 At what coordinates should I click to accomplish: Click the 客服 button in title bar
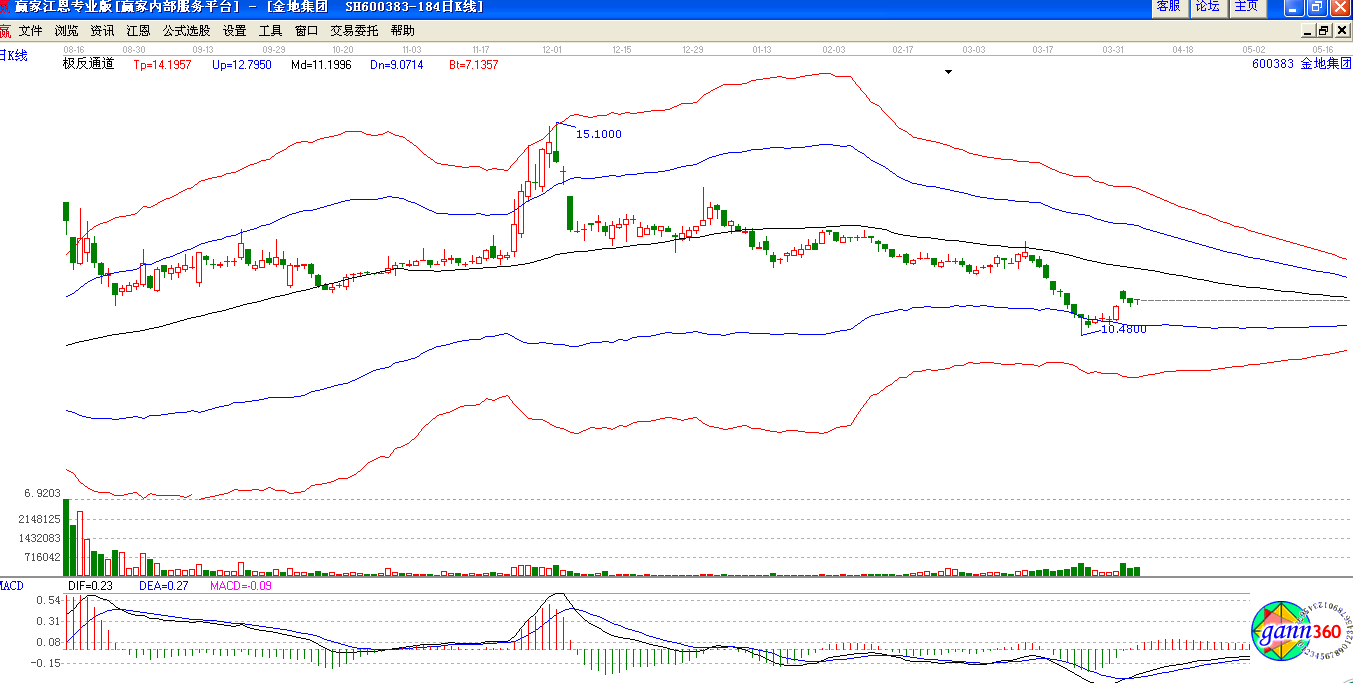[x=1168, y=7]
